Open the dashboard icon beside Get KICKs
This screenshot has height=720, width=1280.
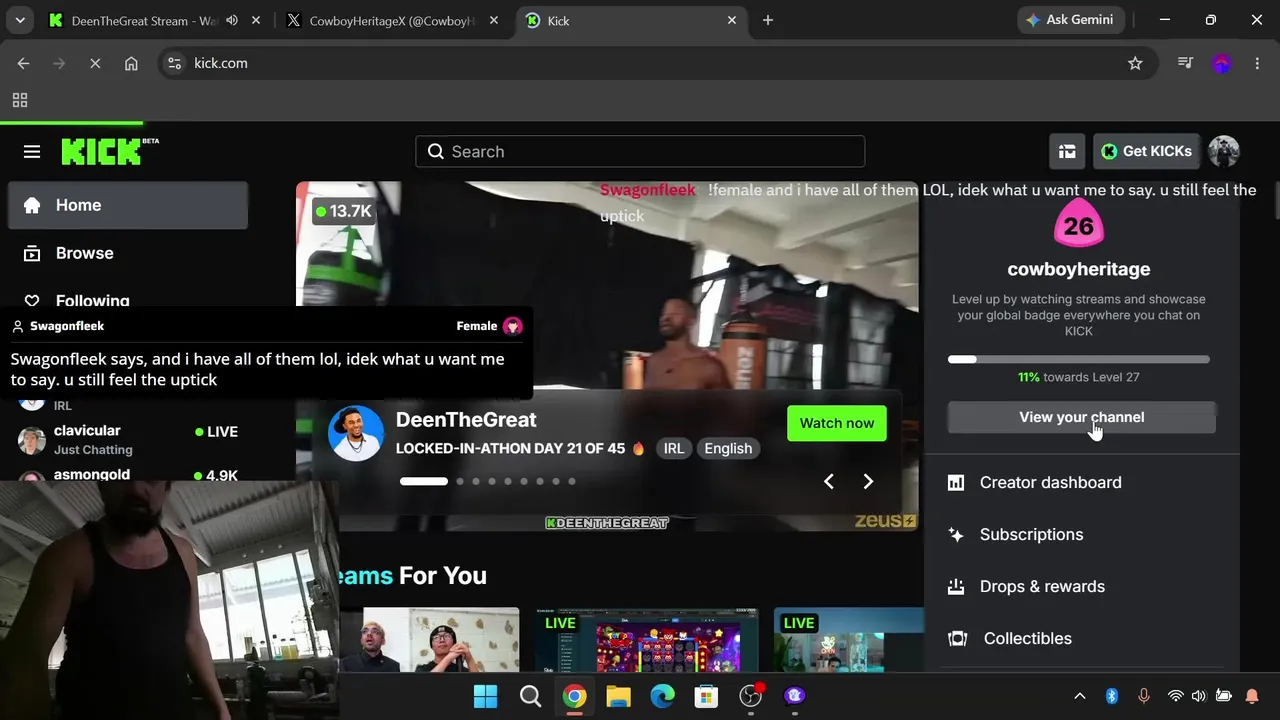[x=1067, y=151]
